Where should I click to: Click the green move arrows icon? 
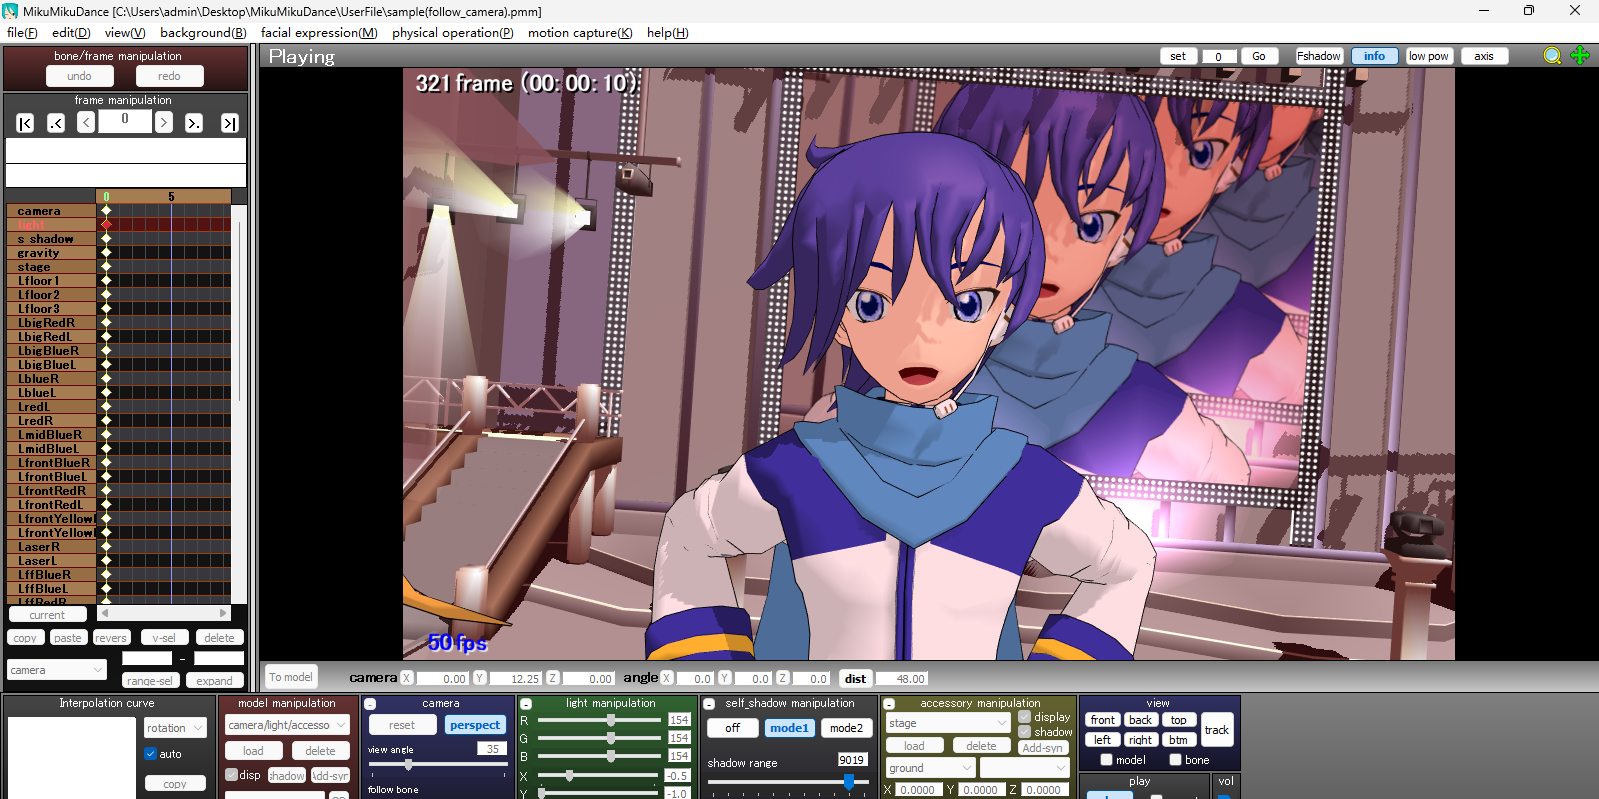click(x=1580, y=56)
